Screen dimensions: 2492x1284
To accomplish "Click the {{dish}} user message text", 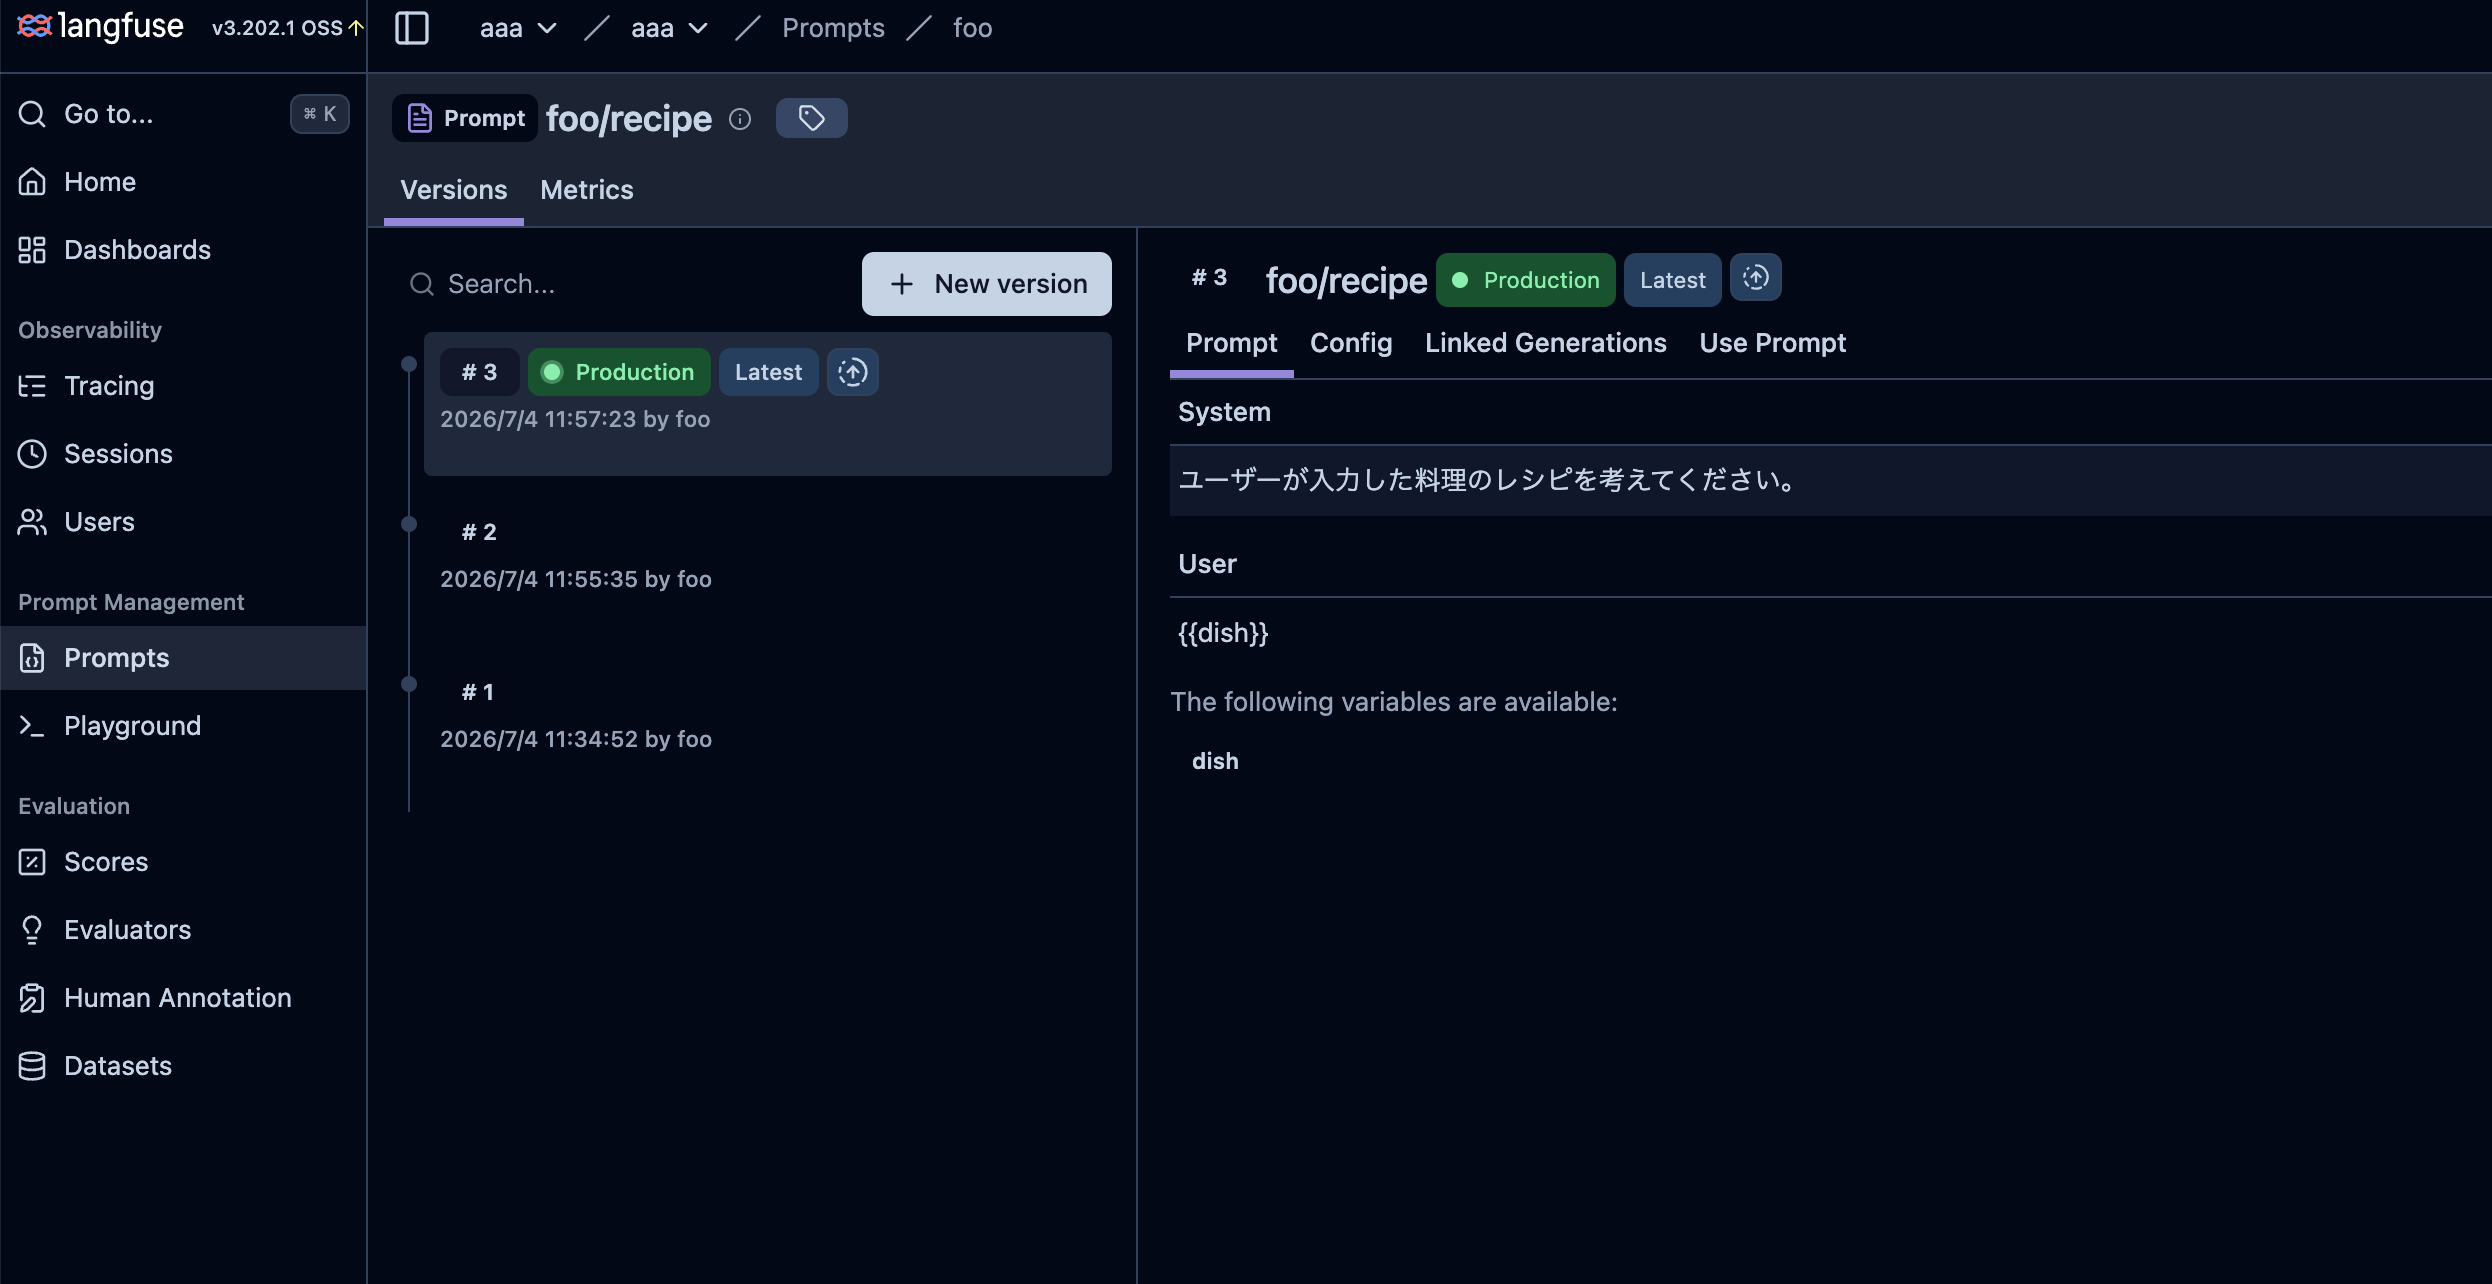I will 1223,633.
